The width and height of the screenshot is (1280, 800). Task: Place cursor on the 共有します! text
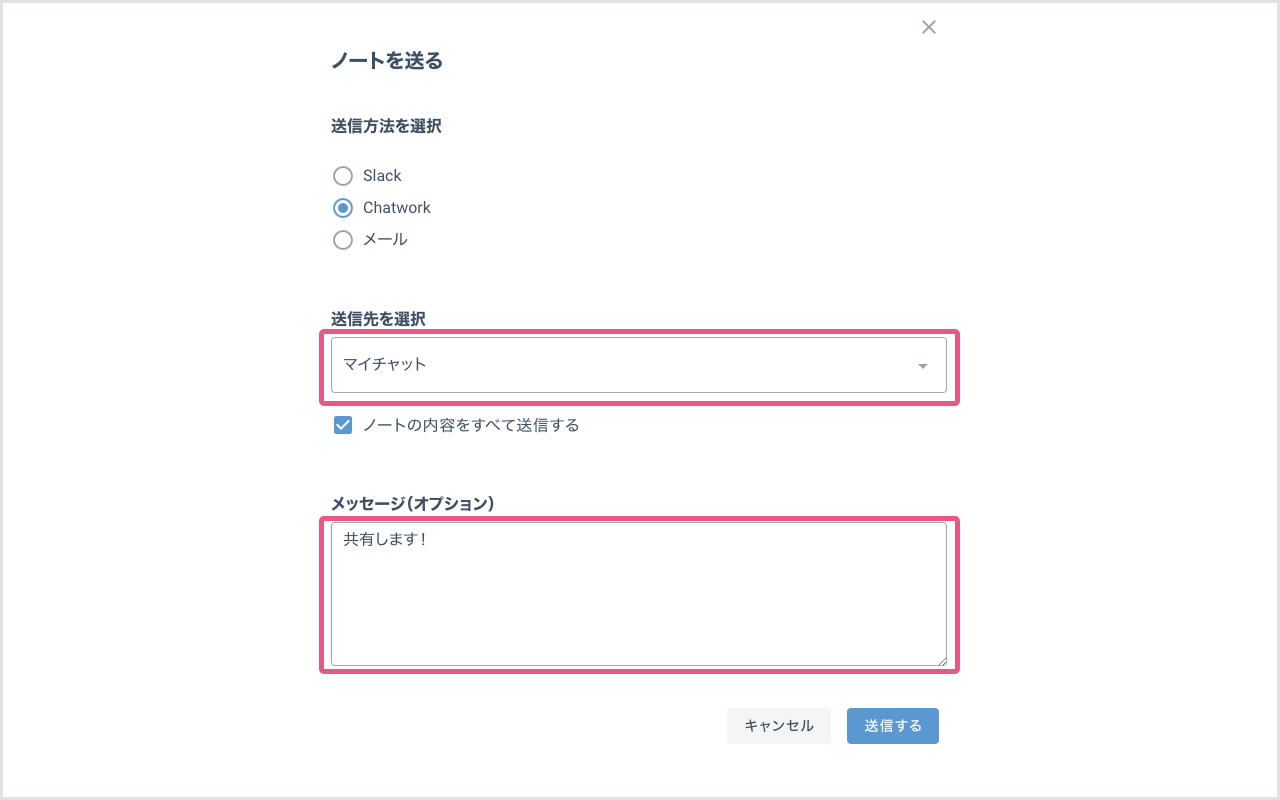385,539
